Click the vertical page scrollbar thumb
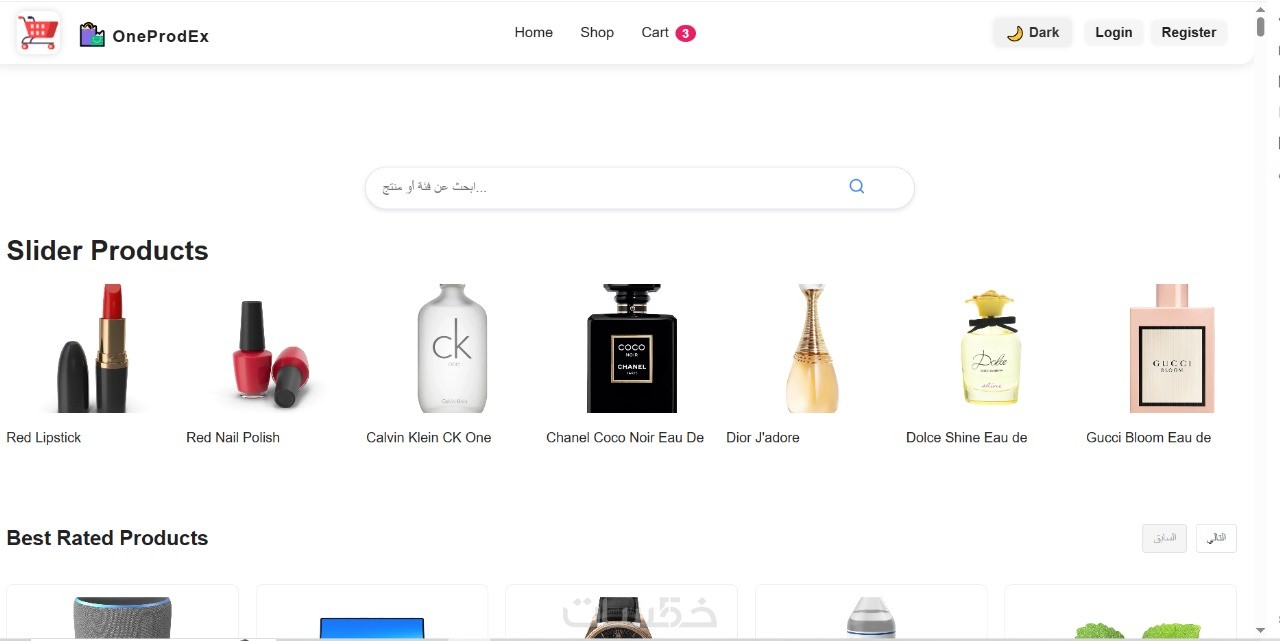1280x641 pixels. point(1261,26)
